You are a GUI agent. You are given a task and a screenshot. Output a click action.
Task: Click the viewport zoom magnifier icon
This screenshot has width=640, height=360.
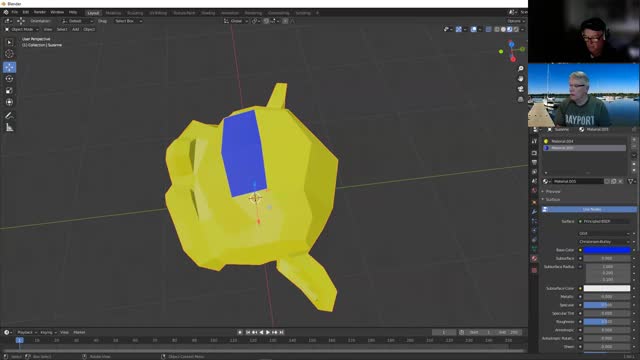coord(520,69)
